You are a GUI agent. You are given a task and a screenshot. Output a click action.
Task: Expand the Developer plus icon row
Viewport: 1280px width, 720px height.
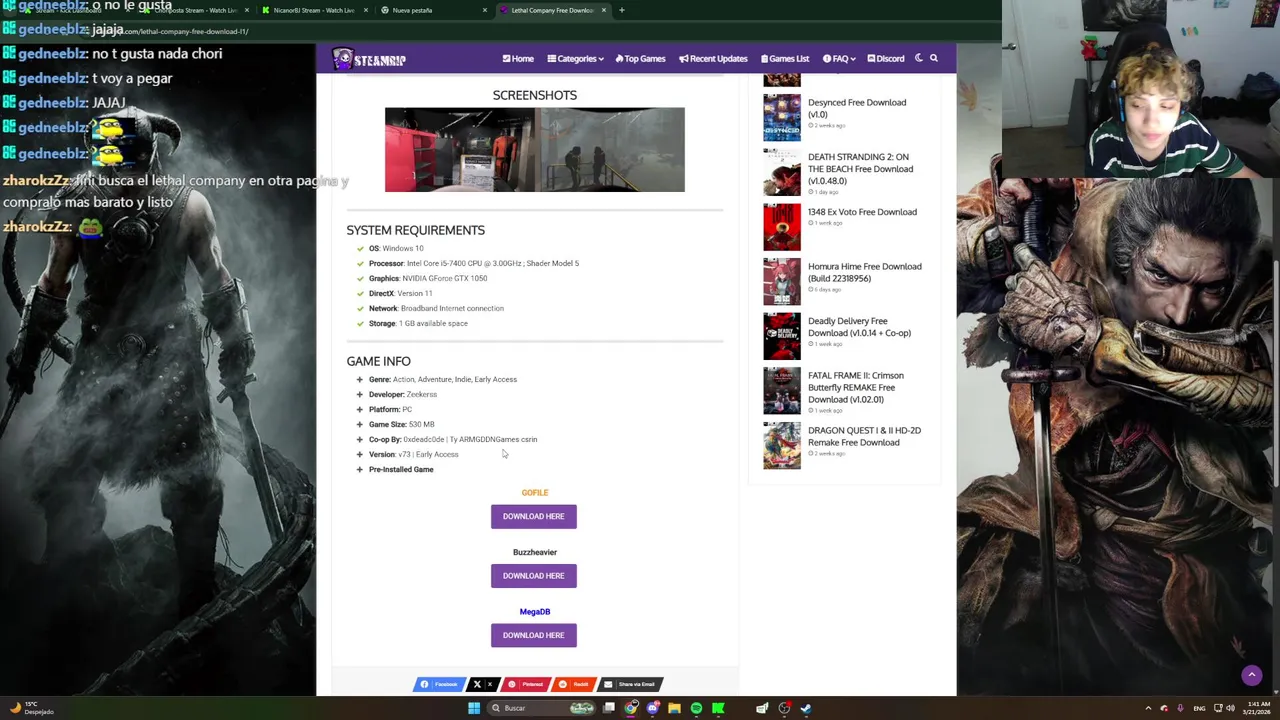(360, 395)
